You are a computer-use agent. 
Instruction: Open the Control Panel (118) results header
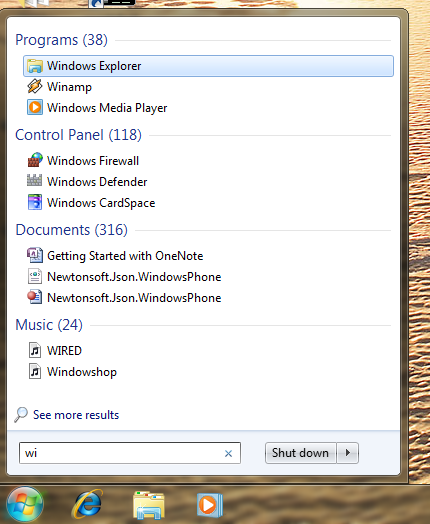point(79,135)
